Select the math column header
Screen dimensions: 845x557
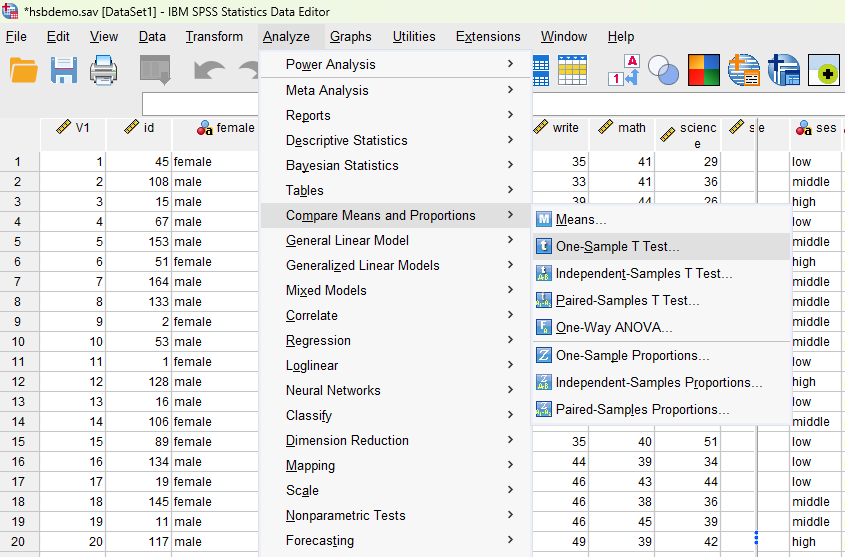pyautogui.click(x=622, y=134)
